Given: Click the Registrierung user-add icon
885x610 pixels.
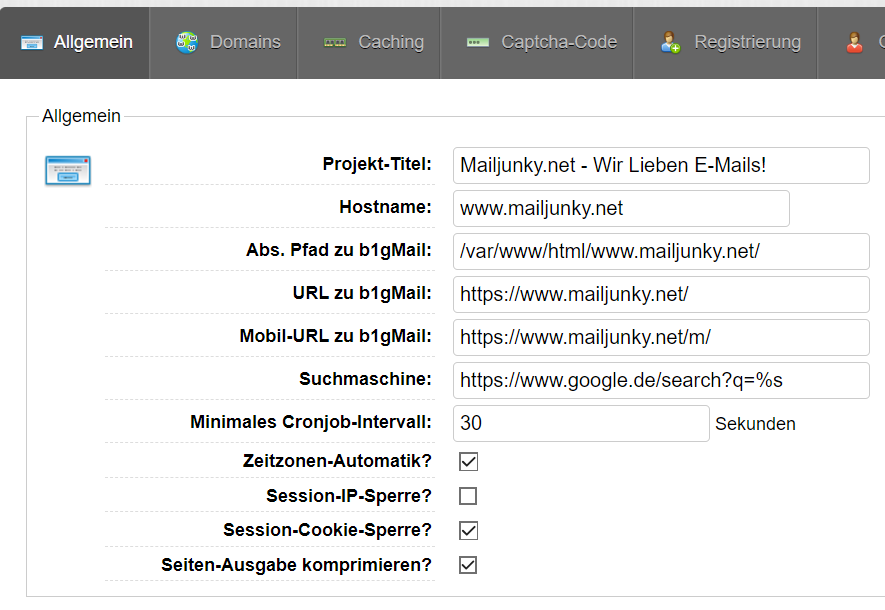Looking at the screenshot, I should (x=670, y=43).
